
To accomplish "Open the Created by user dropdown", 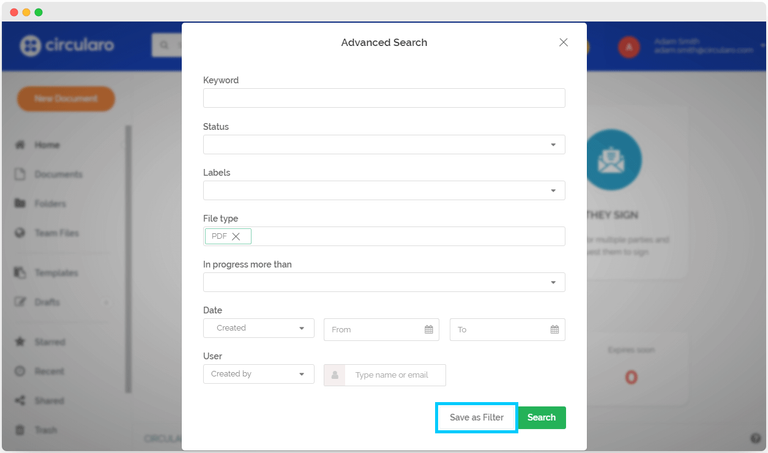I will pyautogui.click(x=258, y=374).
